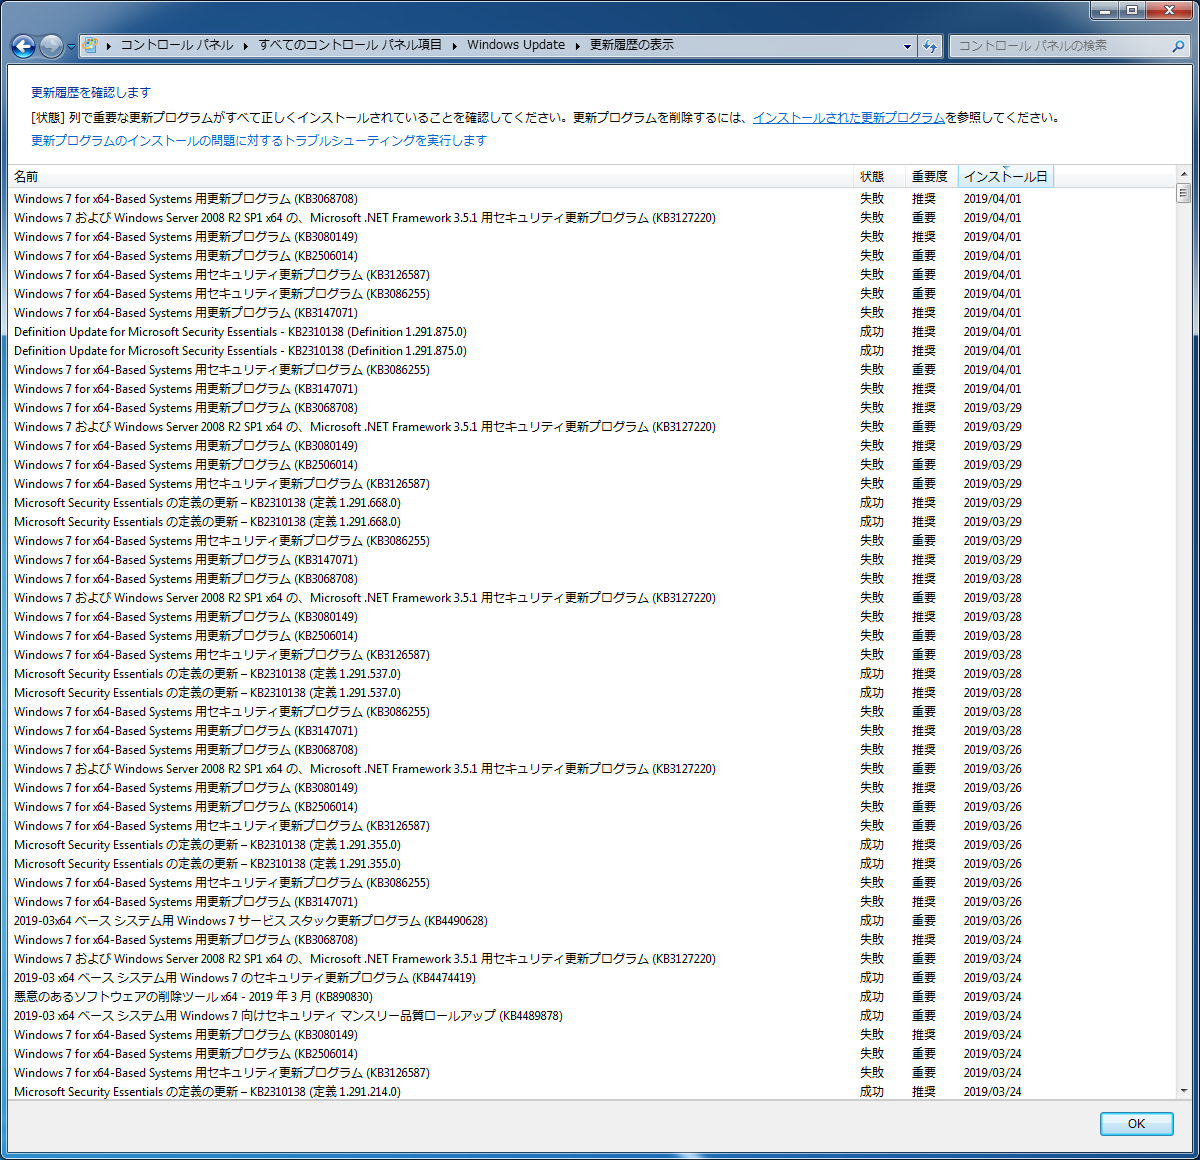This screenshot has width=1200, height=1160.
Task: Click the magnifier search icon
Action: click(1178, 46)
